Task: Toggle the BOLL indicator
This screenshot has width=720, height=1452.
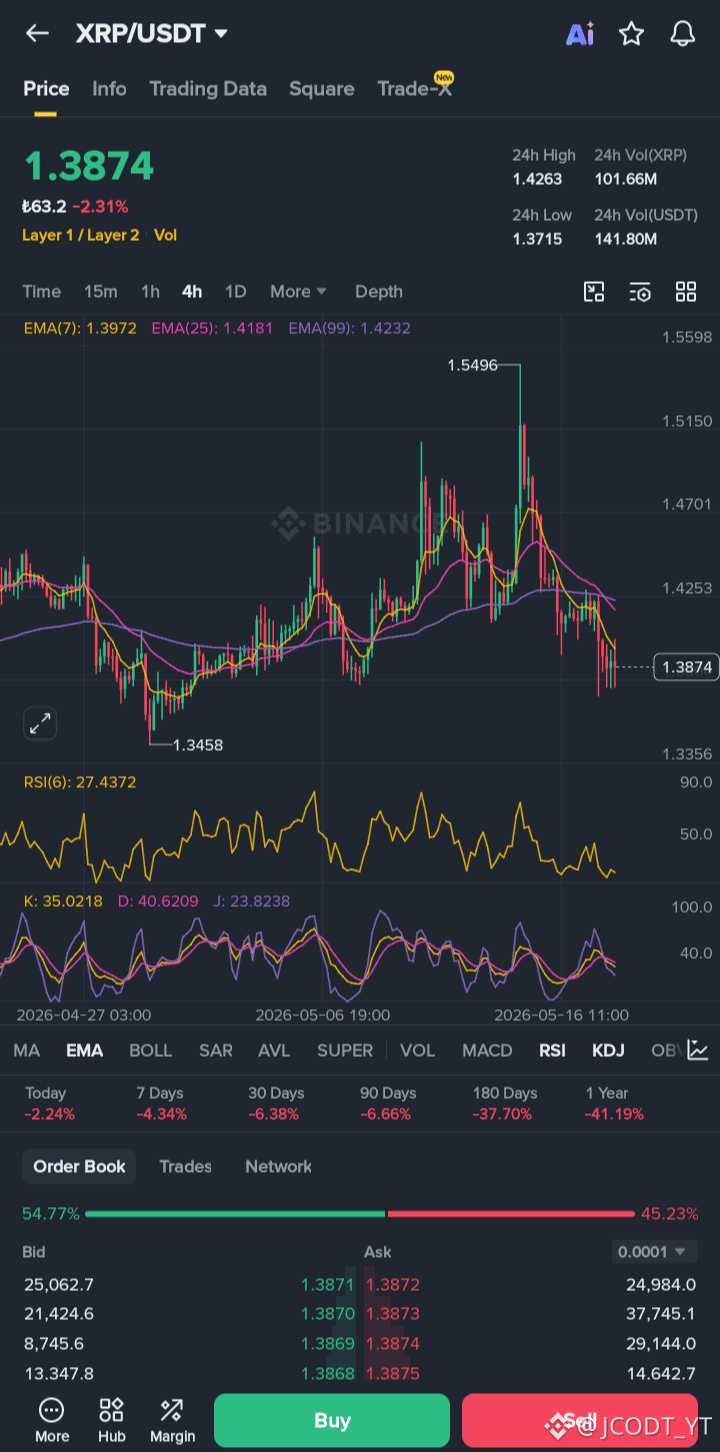Action: tap(151, 1050)
